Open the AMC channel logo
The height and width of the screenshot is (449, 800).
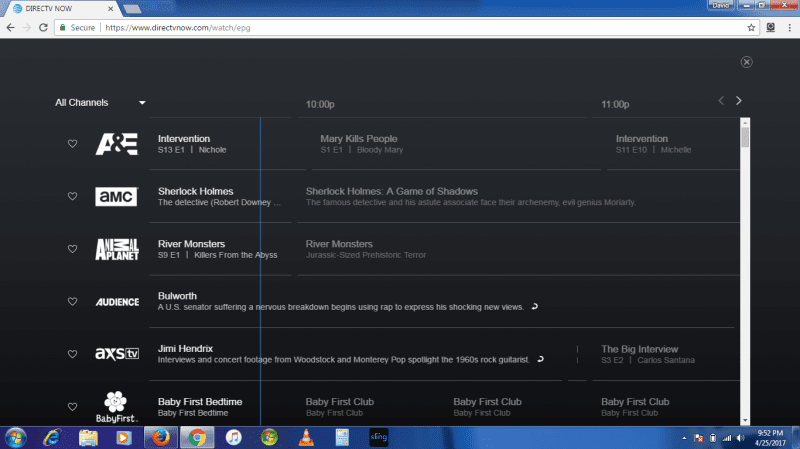pos(116,196)
